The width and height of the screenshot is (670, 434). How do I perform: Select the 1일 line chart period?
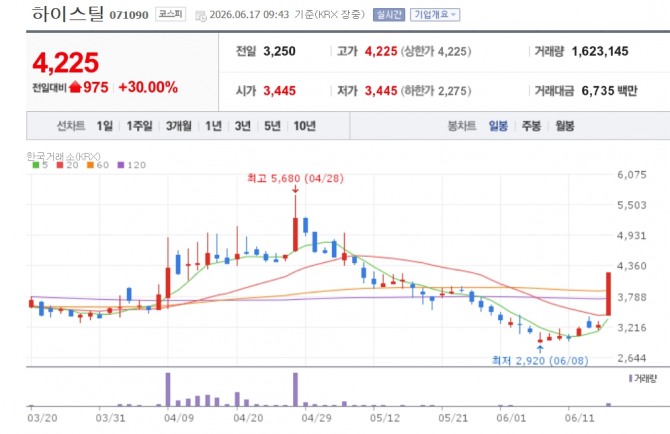pos(105,126)
